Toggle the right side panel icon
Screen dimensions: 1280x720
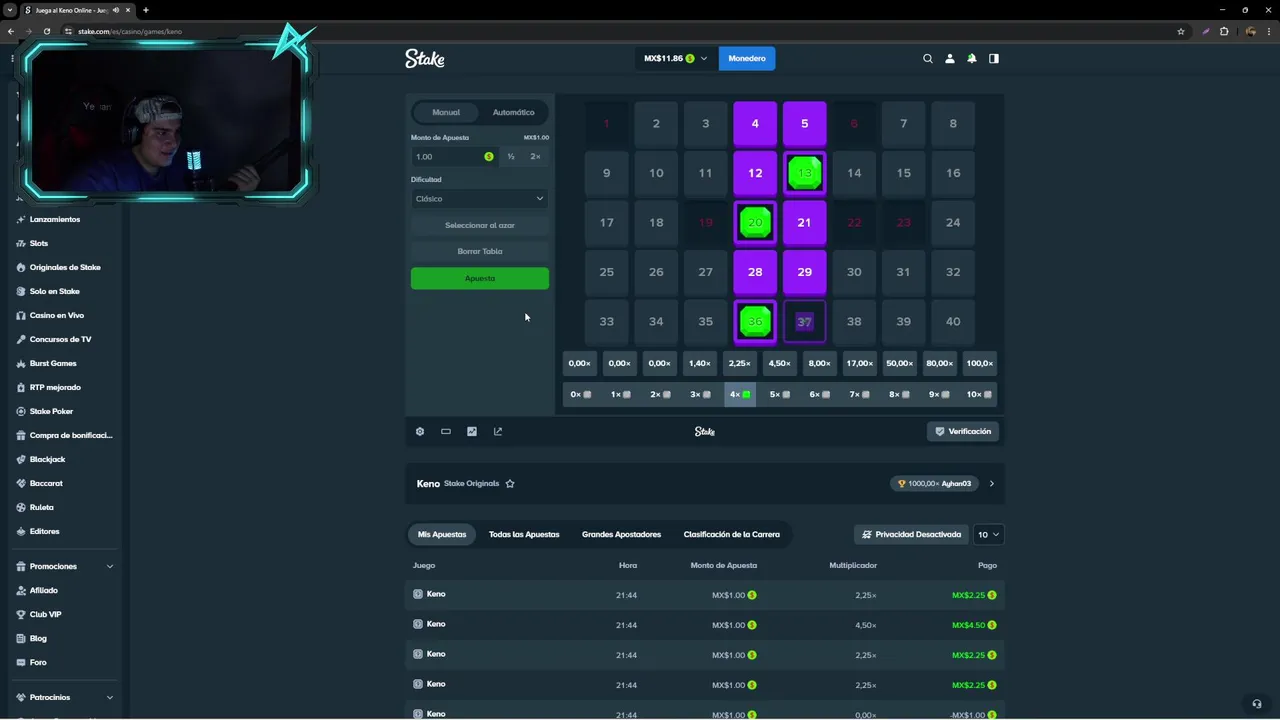coord(994,59)
